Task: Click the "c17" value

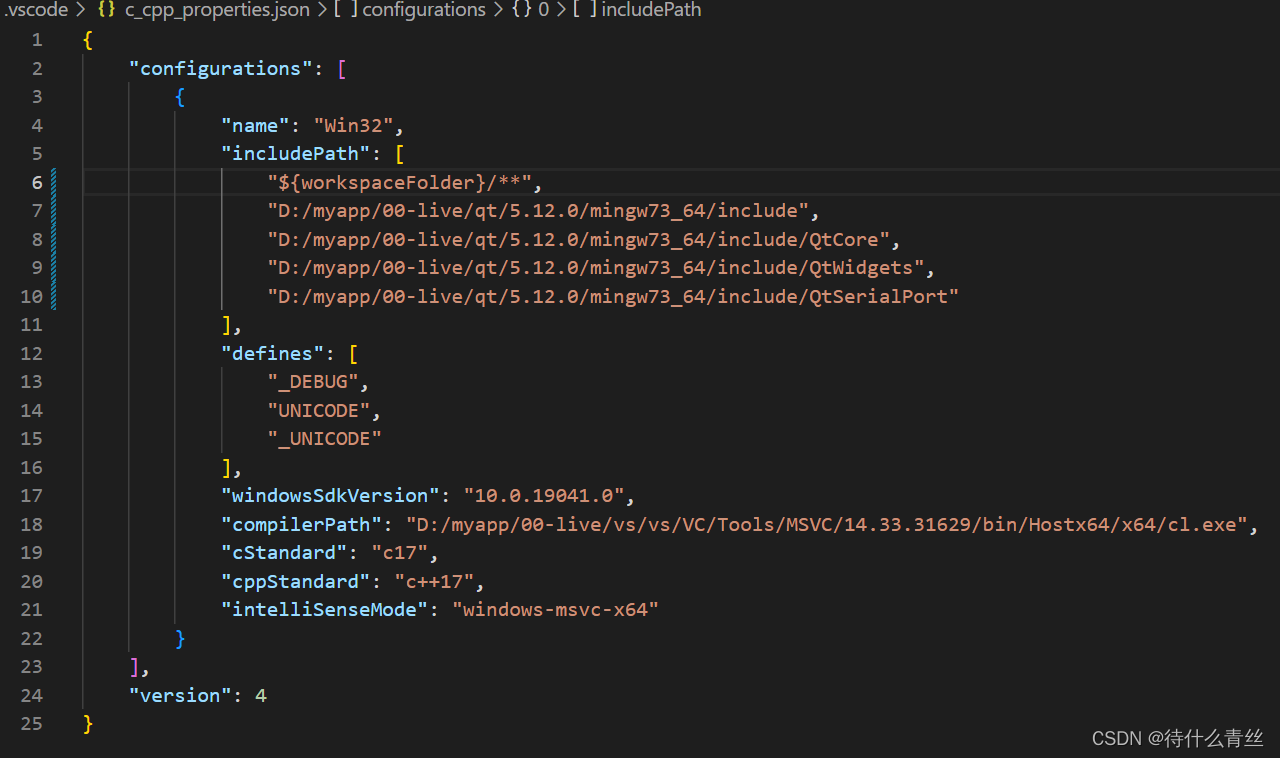Action: pyautogui.click(x=400, y=553)
